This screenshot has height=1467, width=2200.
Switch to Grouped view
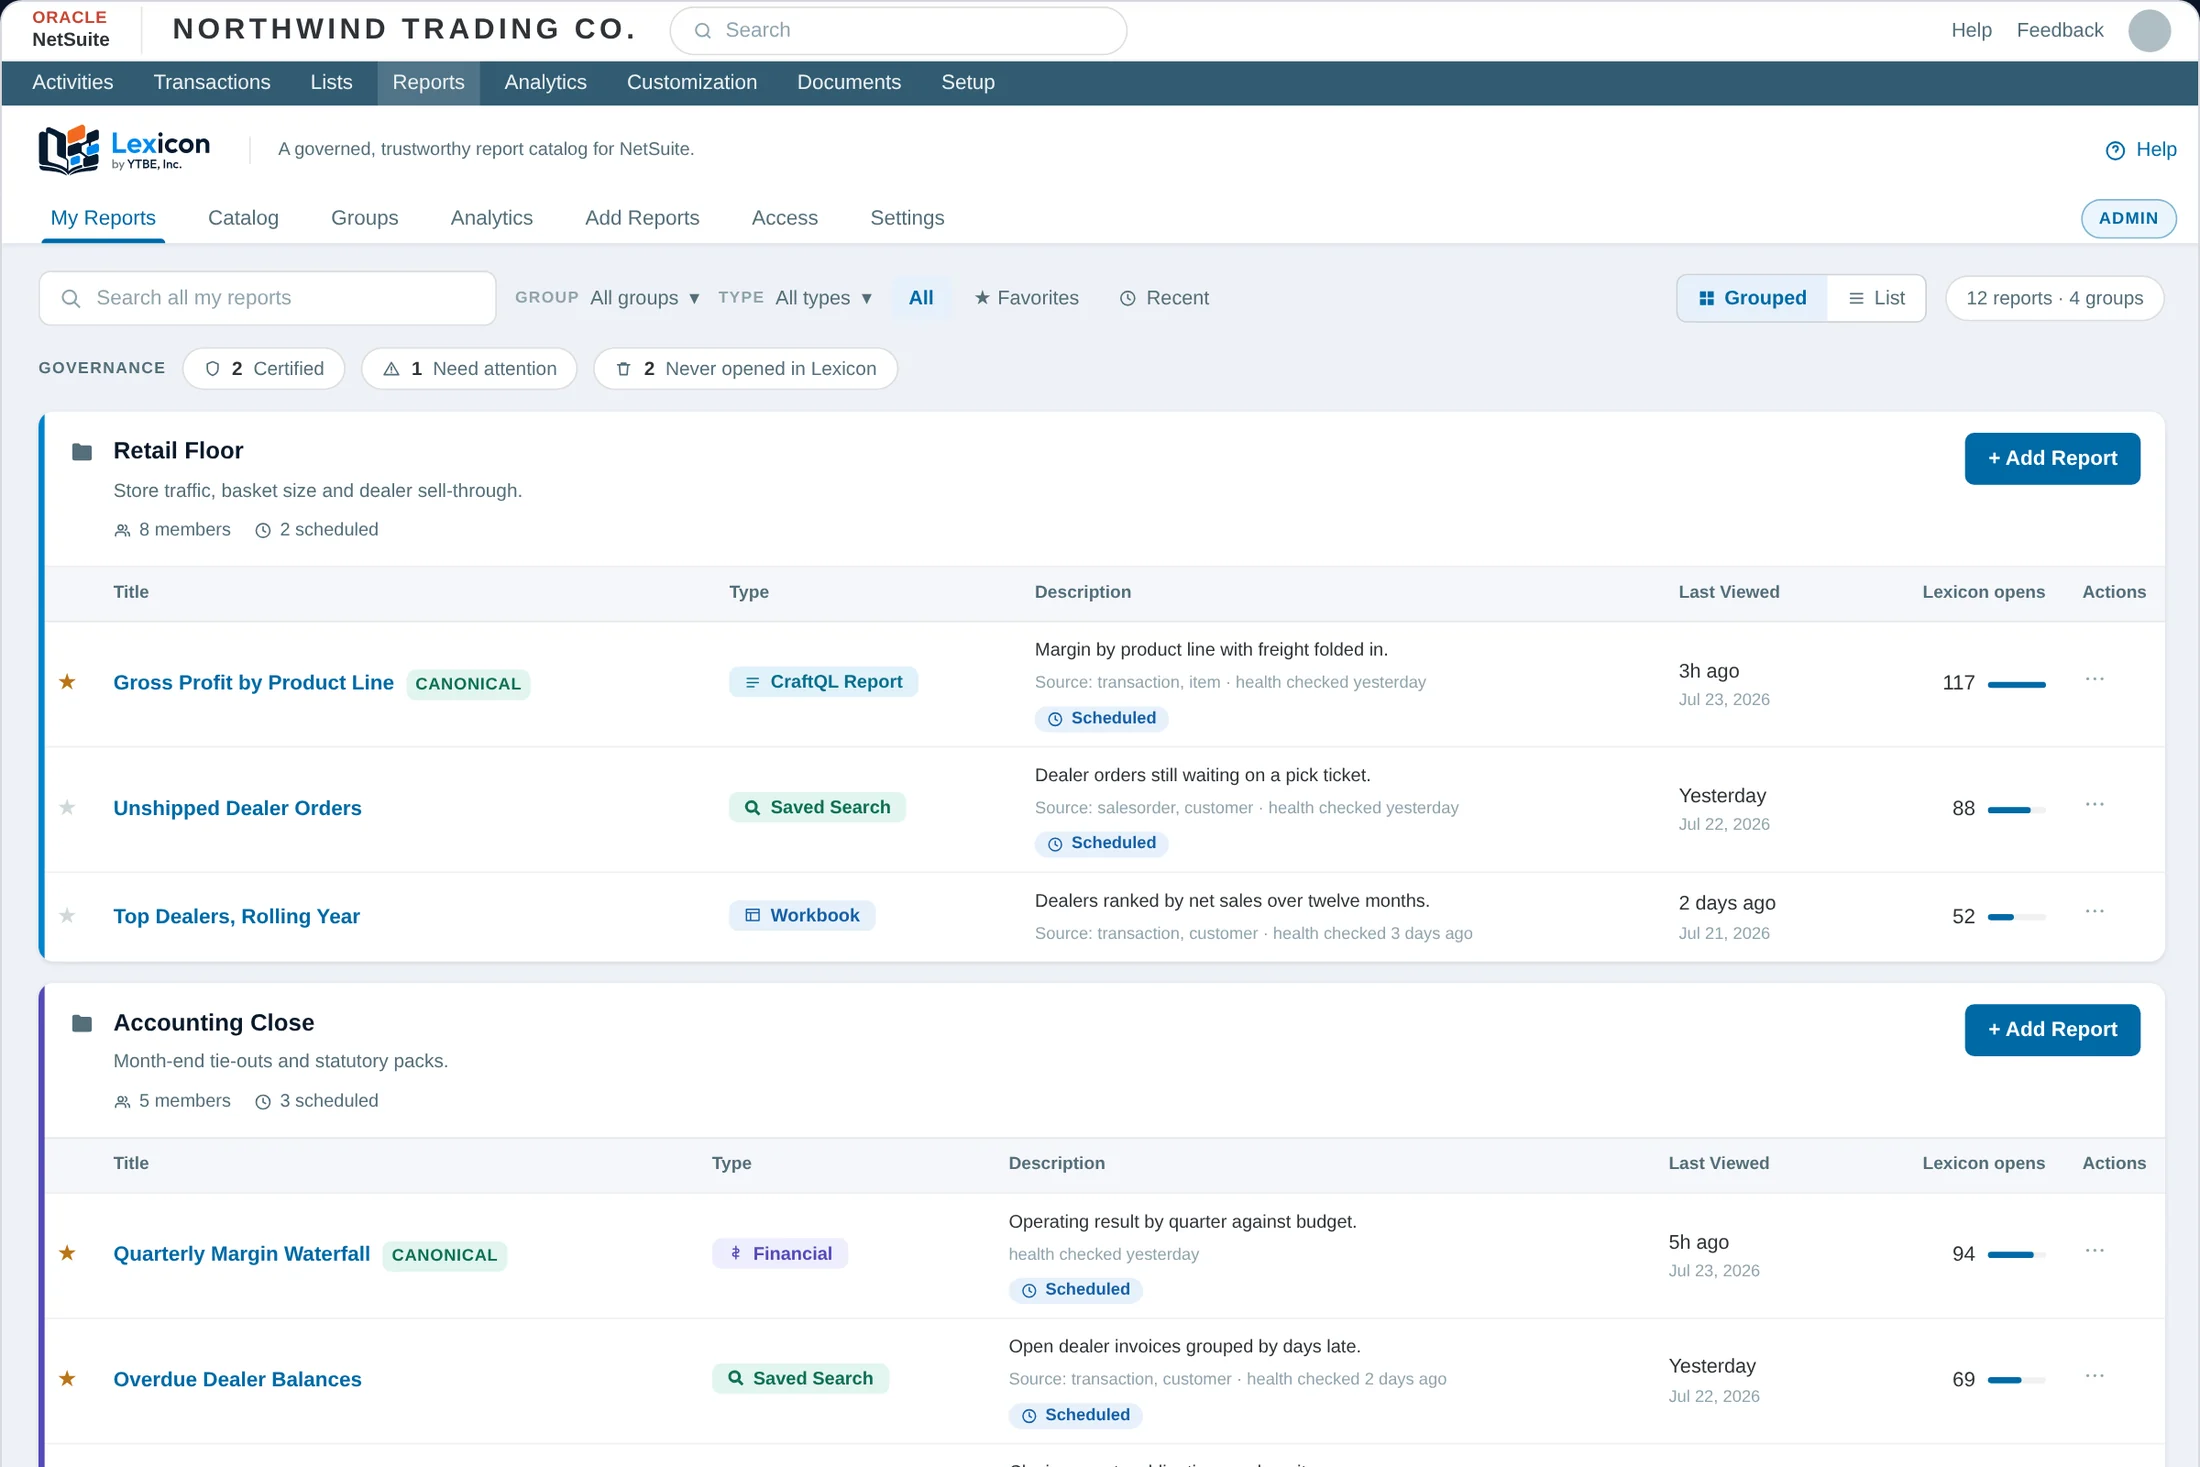1752,298
